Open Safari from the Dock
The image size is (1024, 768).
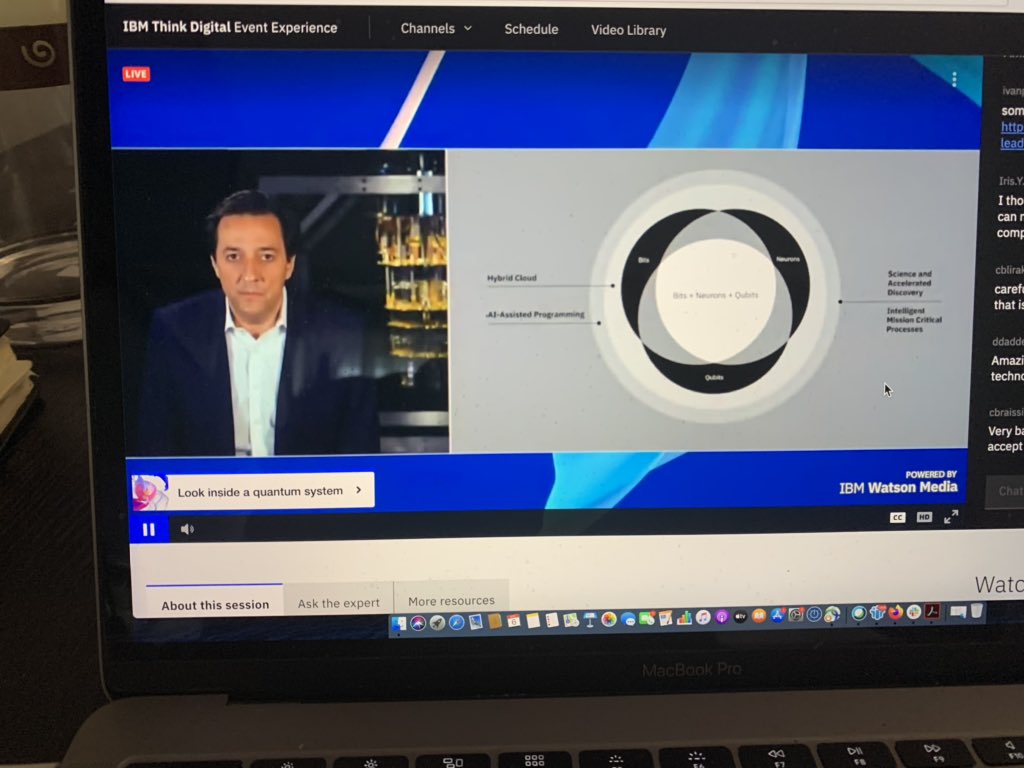click(x=456, y=622)
